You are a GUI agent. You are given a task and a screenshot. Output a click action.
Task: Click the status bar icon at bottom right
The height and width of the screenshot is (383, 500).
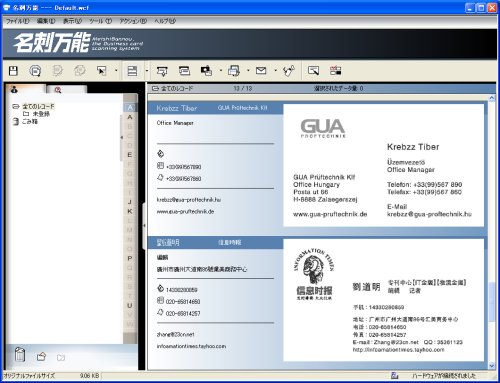click(395, 376)
